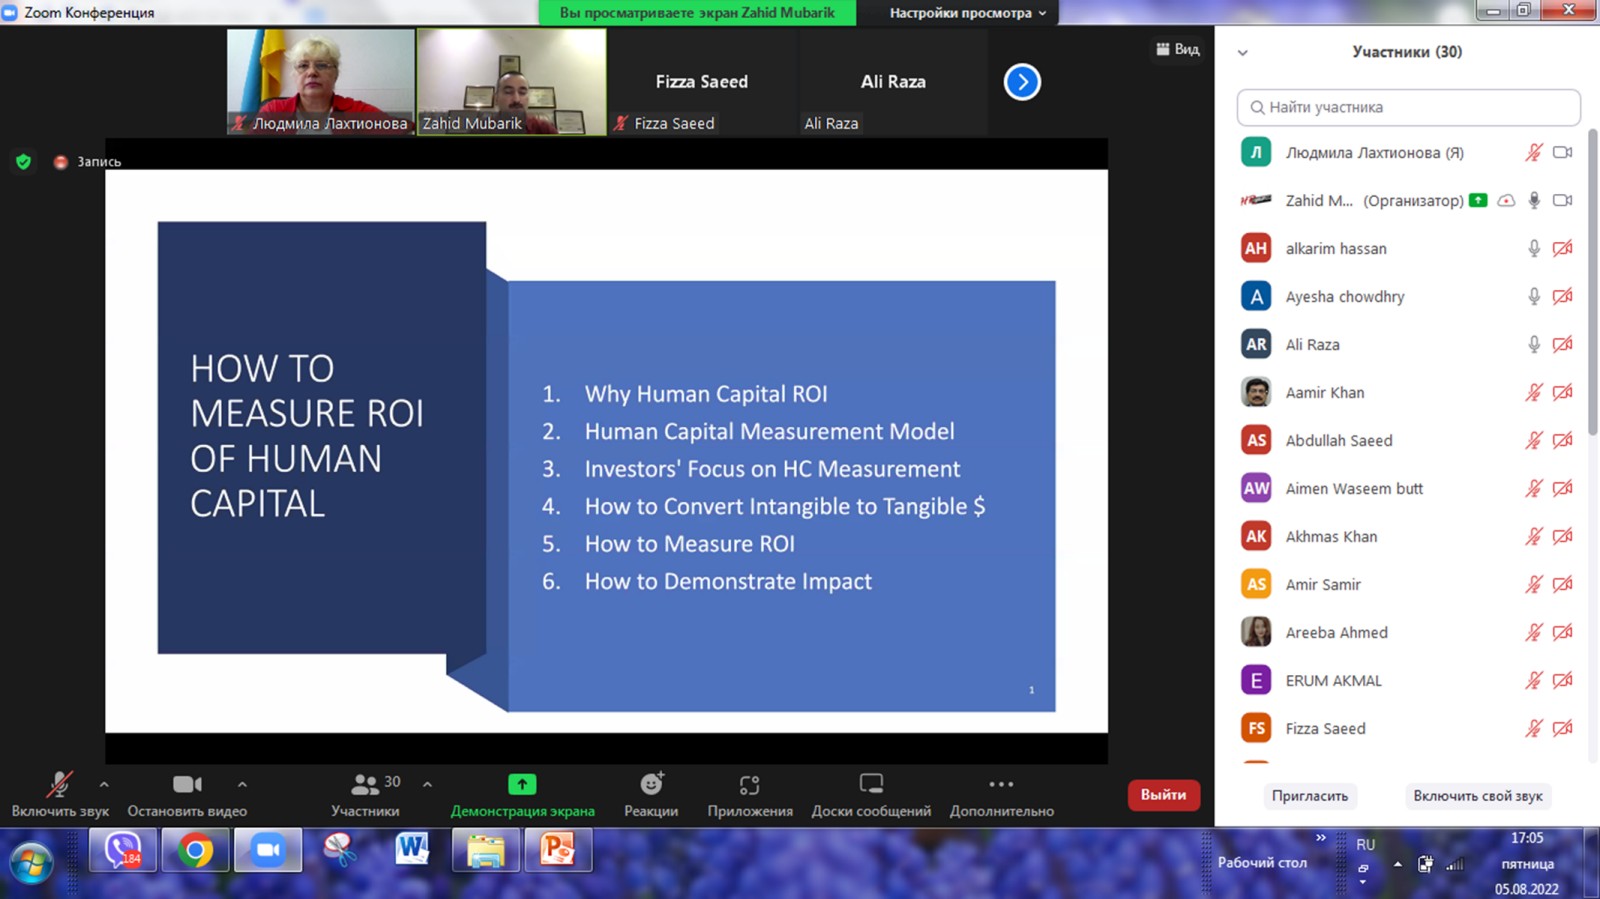This screenshot has width=1600, height=899.
Task: Open Google Chrome from the taskbar
Action: pos(196,851)
